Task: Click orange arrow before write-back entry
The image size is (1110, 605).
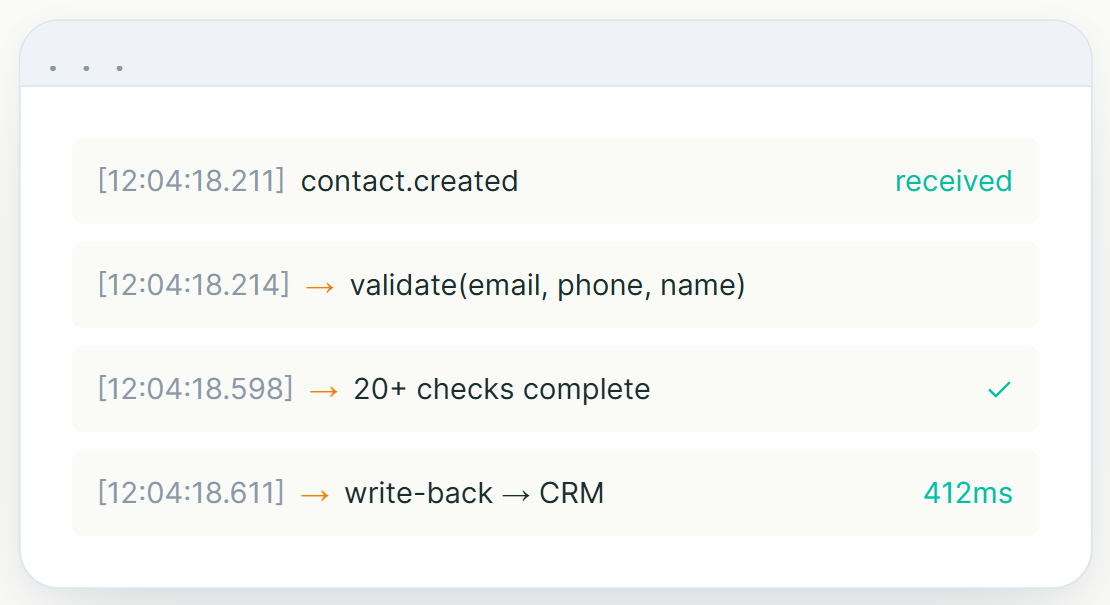Action: pyautogui.click(x=315, y=495)
